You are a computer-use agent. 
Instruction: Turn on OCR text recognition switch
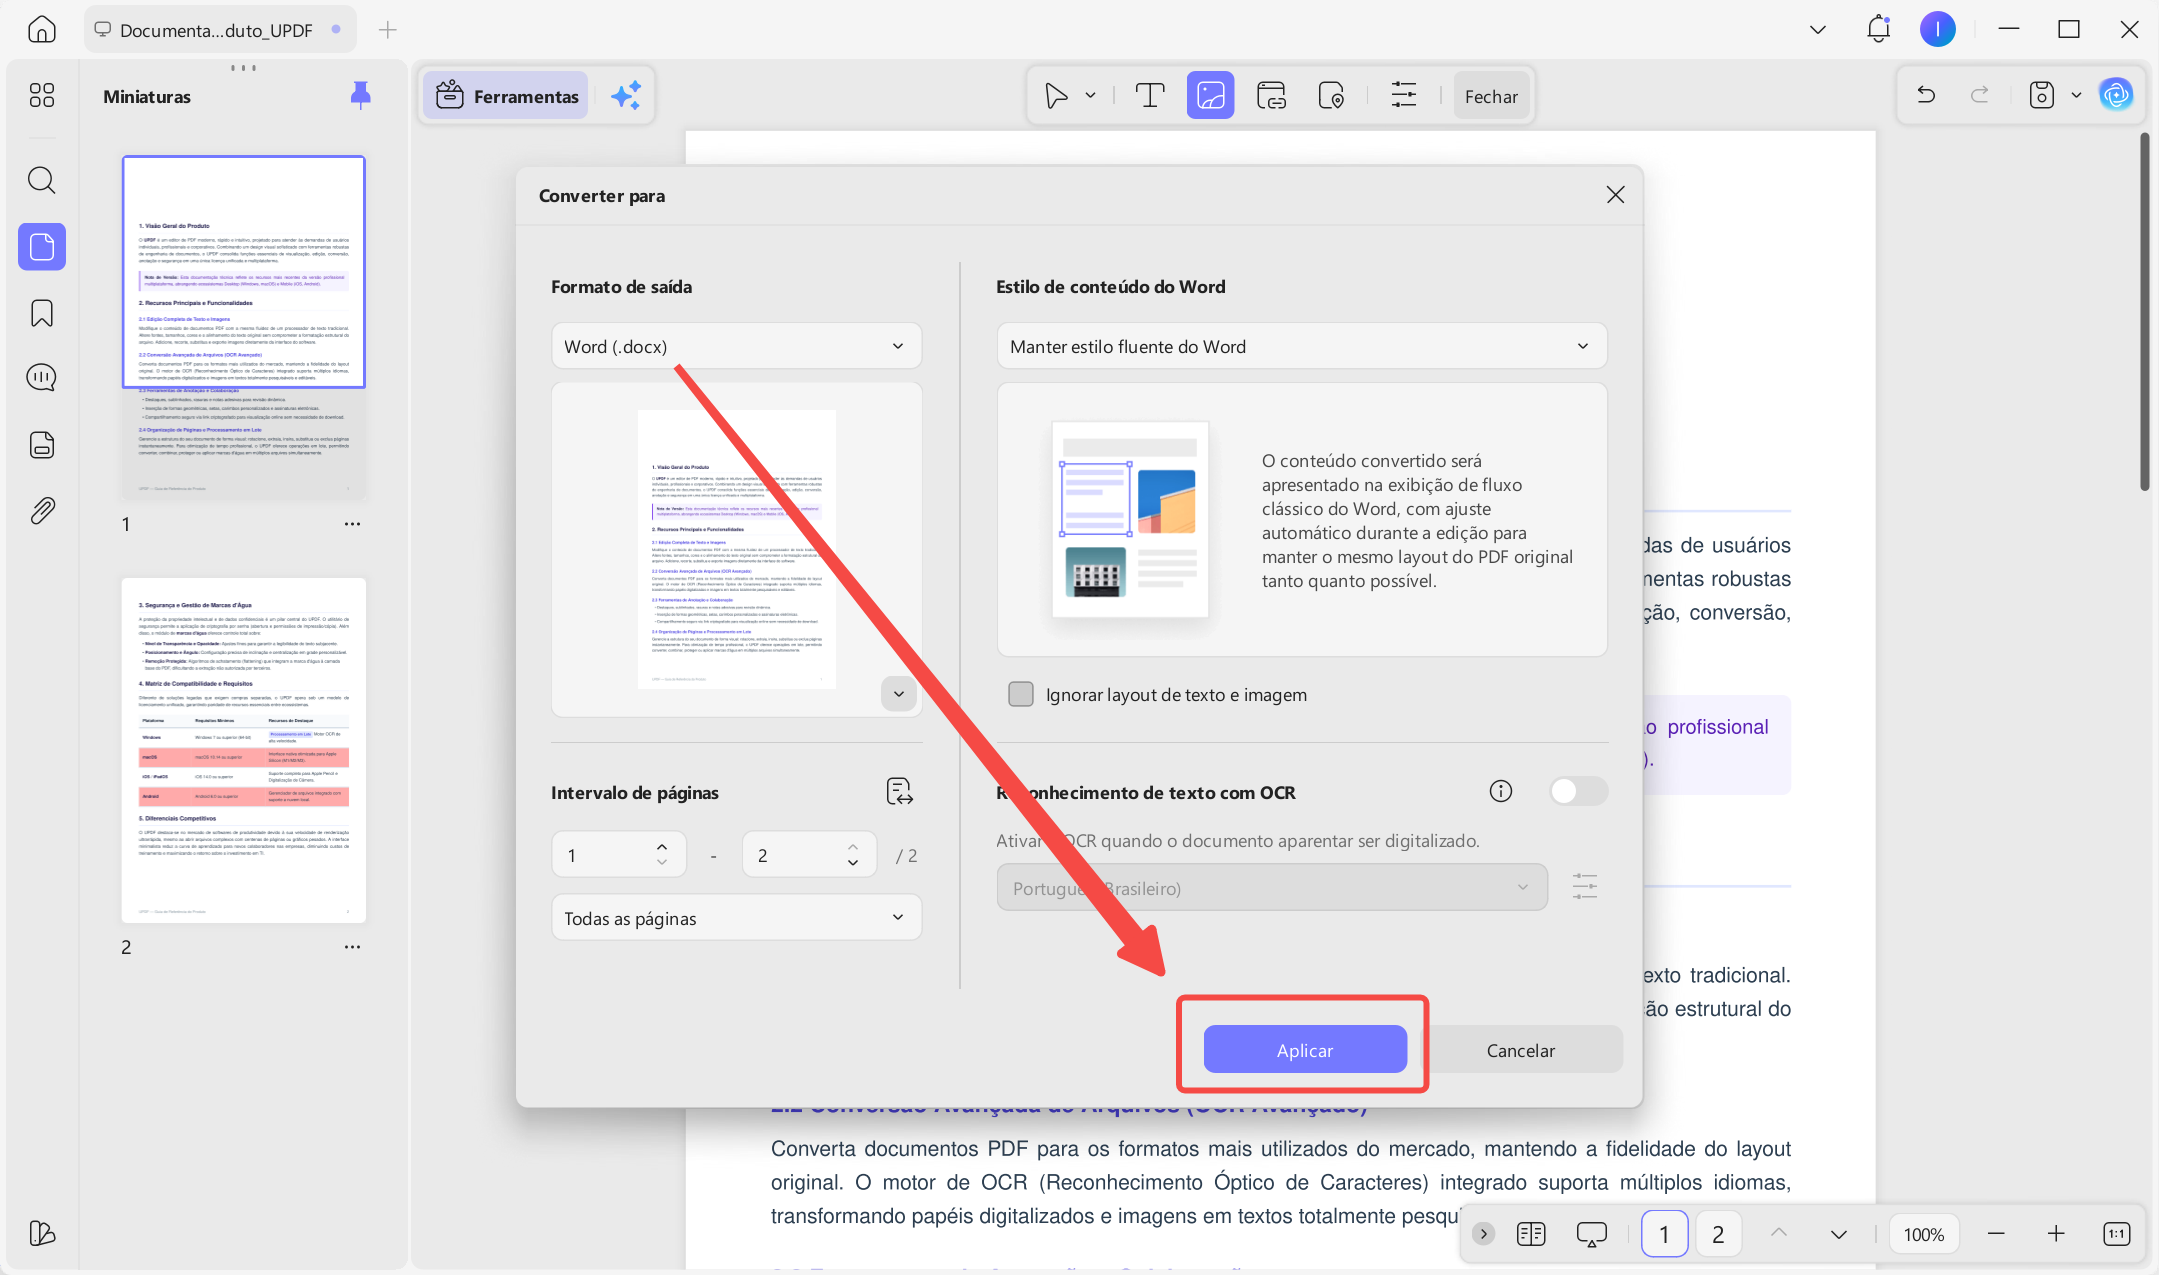[x=1578, y=791]
